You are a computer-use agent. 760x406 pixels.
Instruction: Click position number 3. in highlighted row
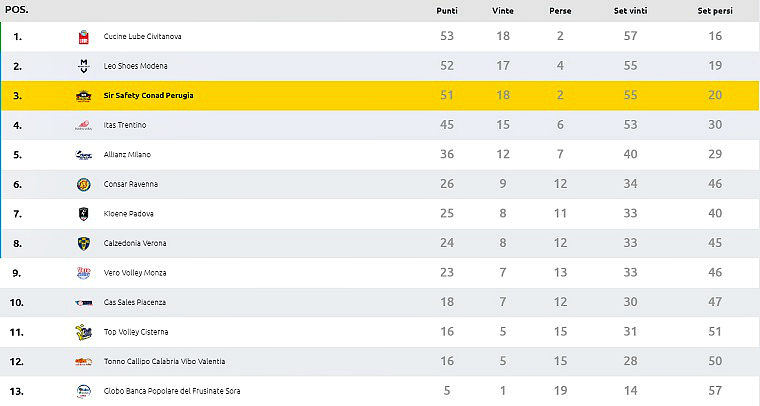tap(17, 95)
